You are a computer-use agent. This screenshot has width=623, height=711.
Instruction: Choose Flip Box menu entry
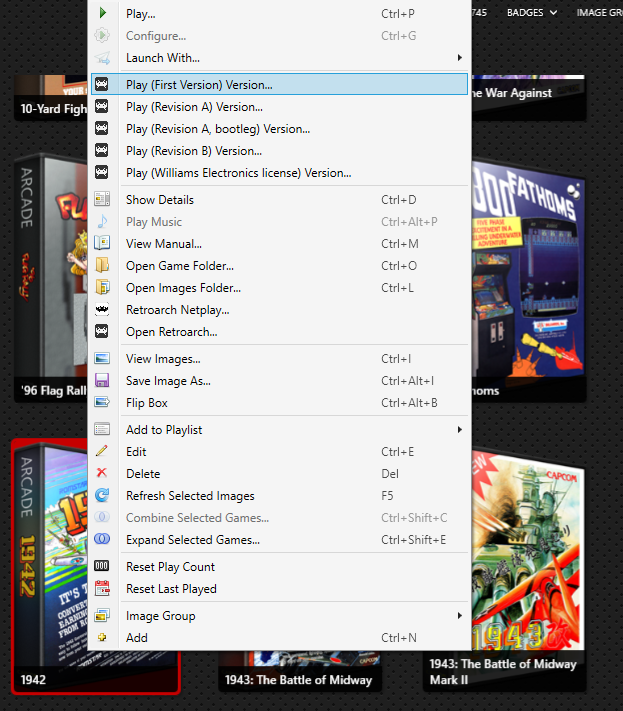coord(280,403)
